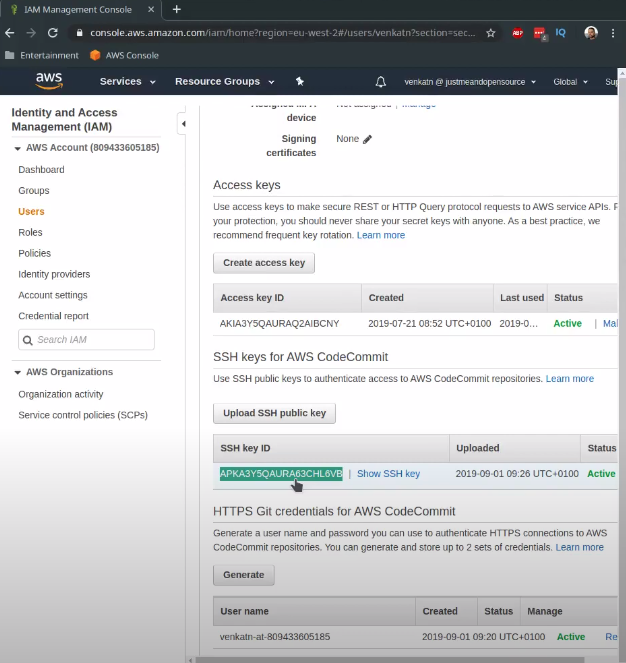Open Account settings in sidebar
The height and width of the screenshot is (663, 626).
pyautogui.click(x=53, y=295)
